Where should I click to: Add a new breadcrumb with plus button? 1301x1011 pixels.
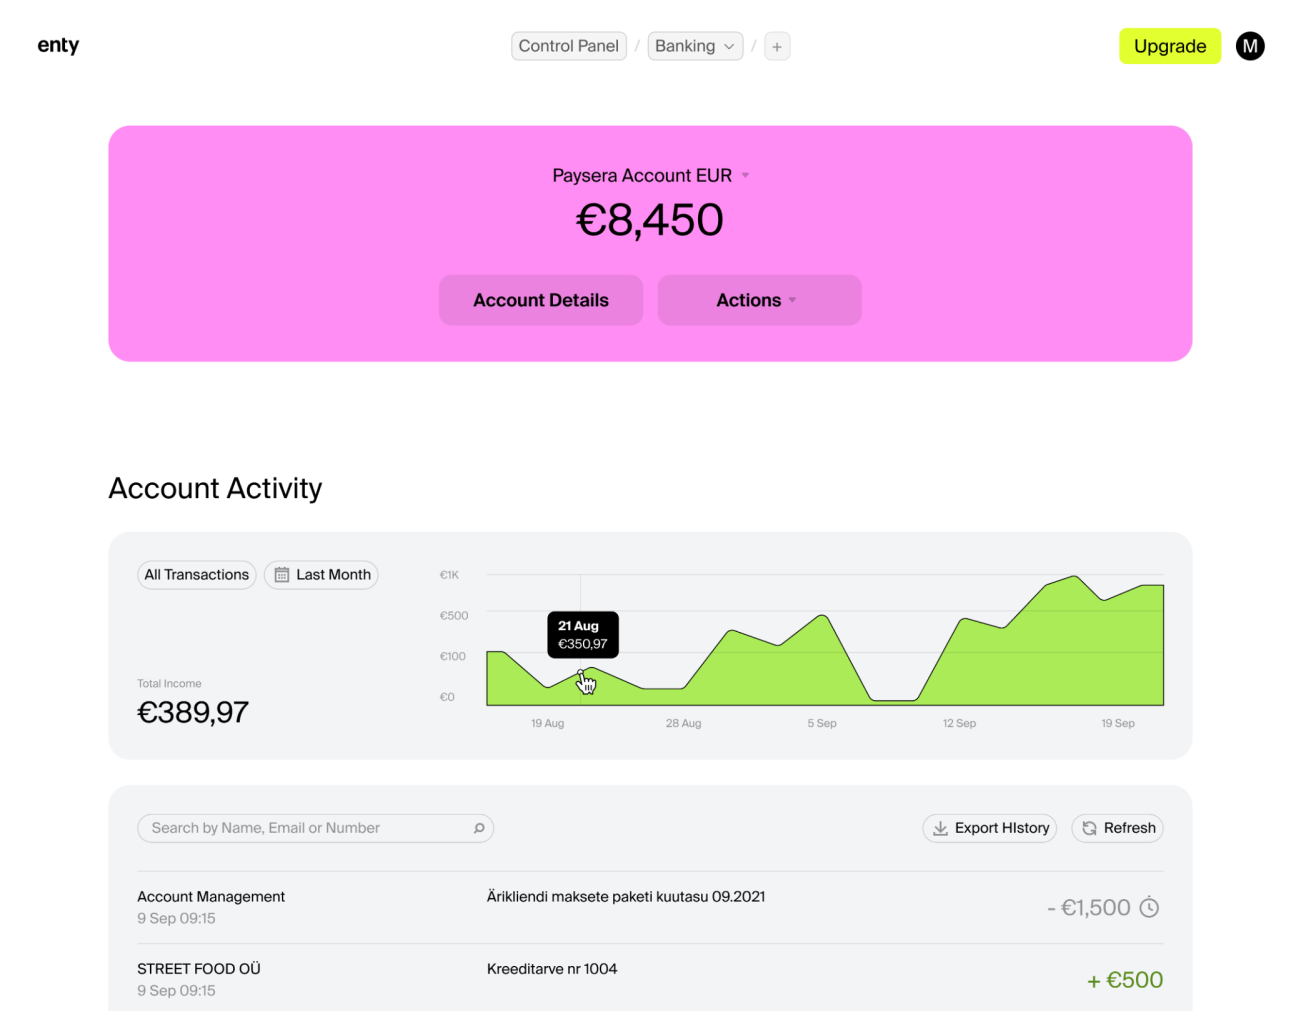pos(777,46)
